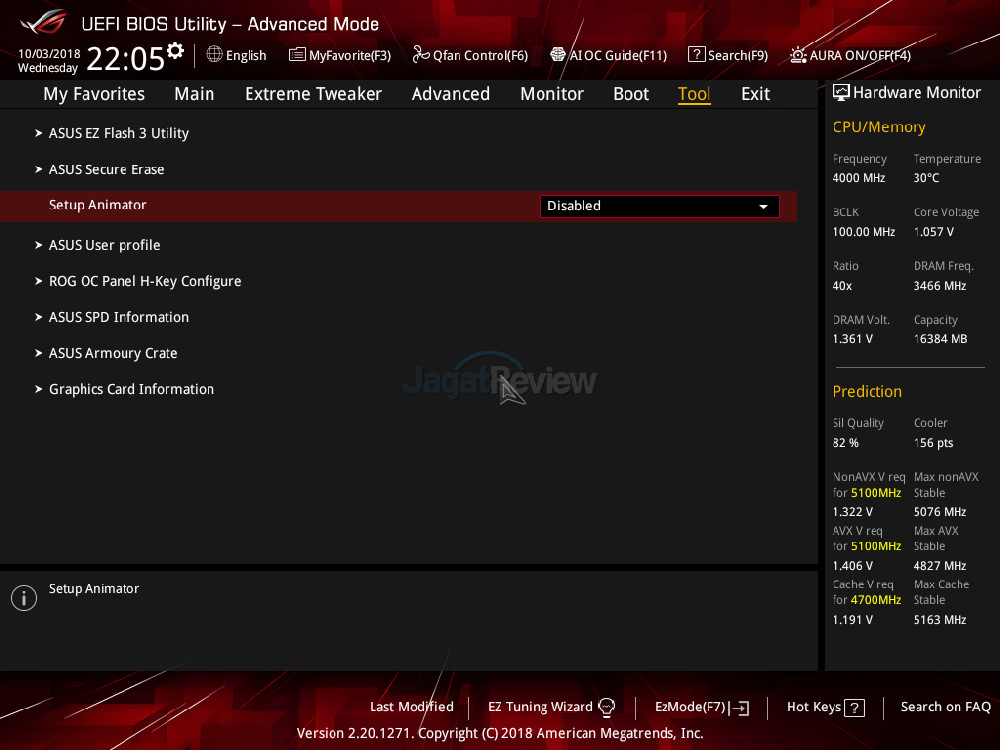Click the Qfan Control fan icon
This screenshot has height=750, width=1000.
(x=421, y=54)
